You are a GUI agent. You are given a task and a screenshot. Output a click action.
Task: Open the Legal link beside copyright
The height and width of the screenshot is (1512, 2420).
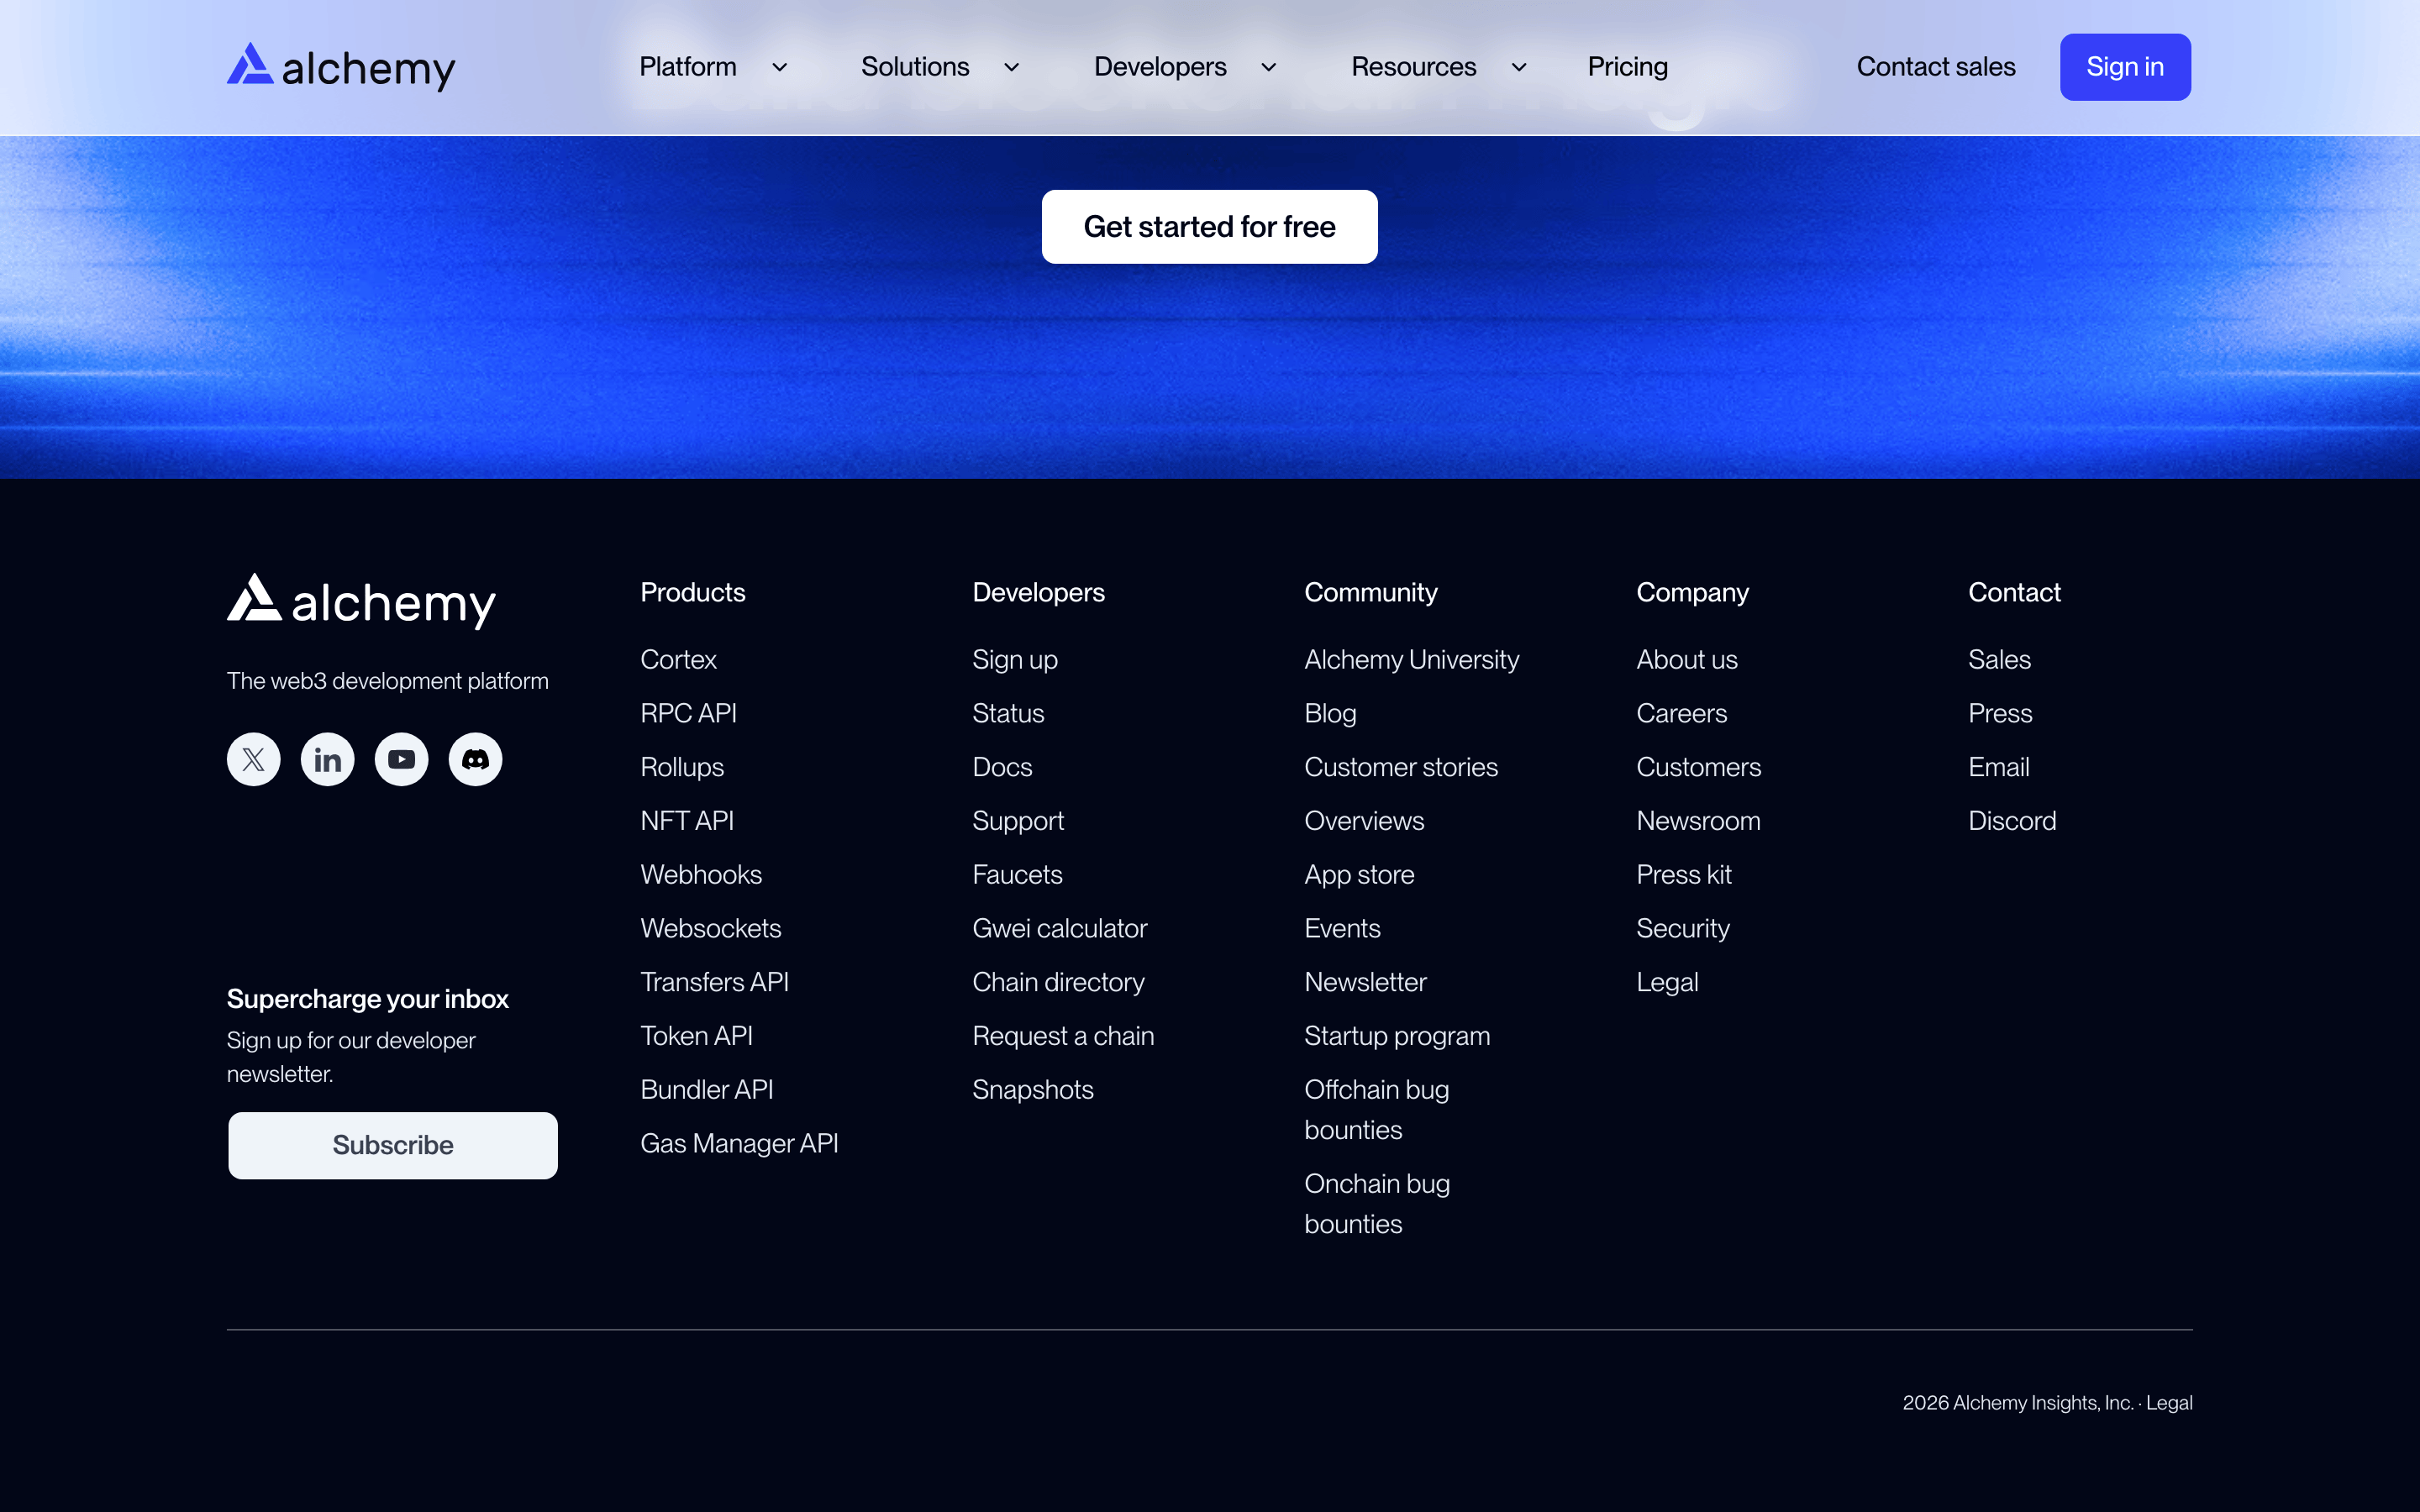2169,1403
